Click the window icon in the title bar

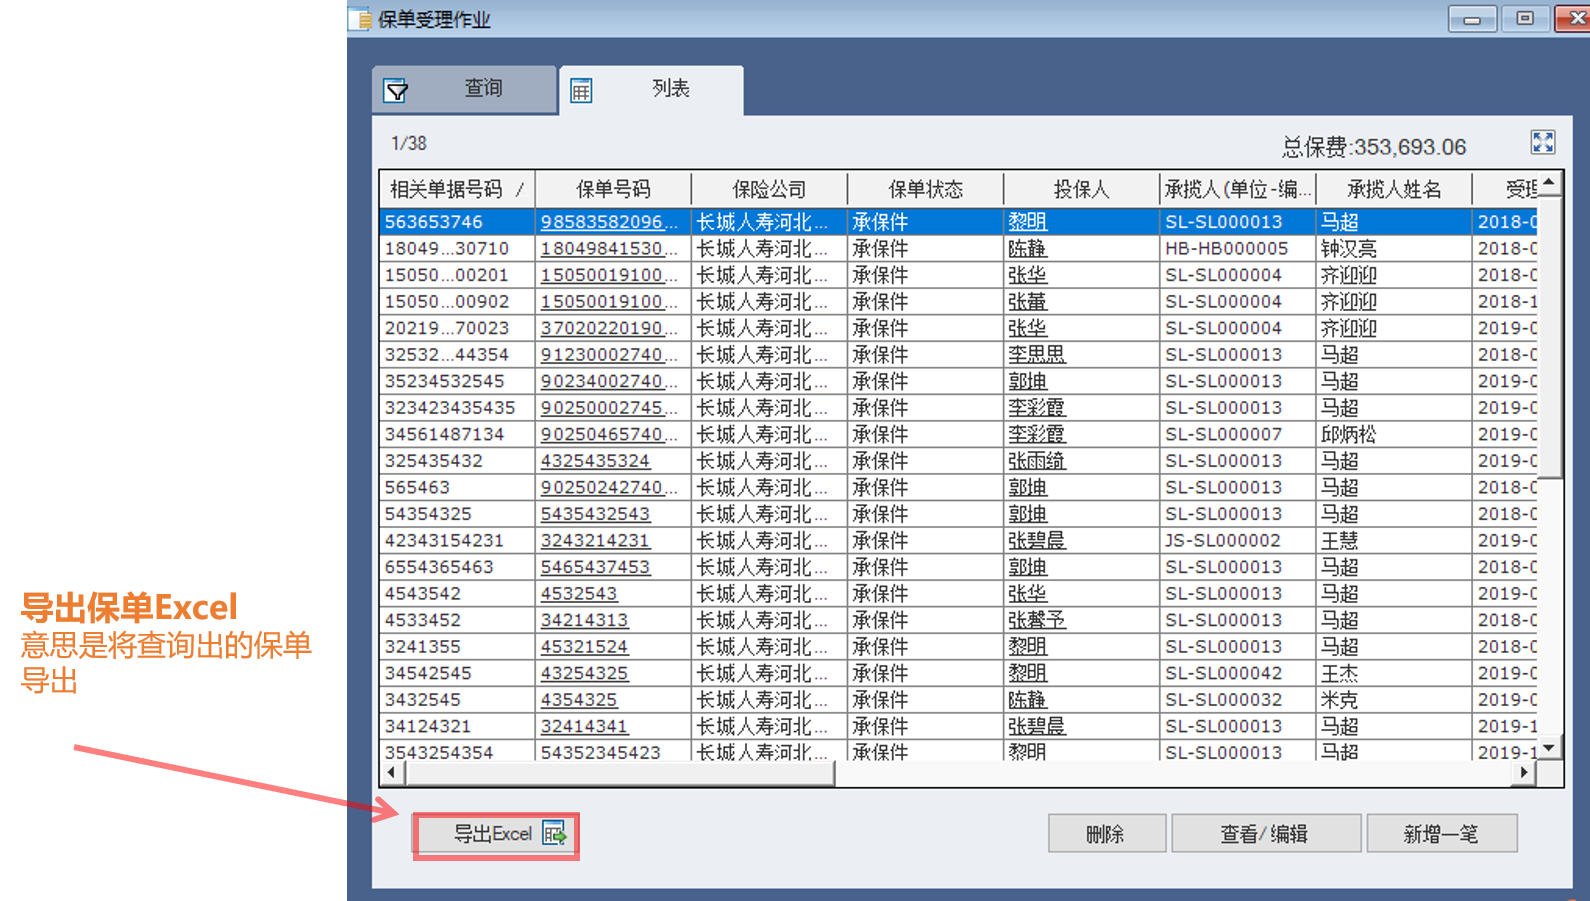360,19
